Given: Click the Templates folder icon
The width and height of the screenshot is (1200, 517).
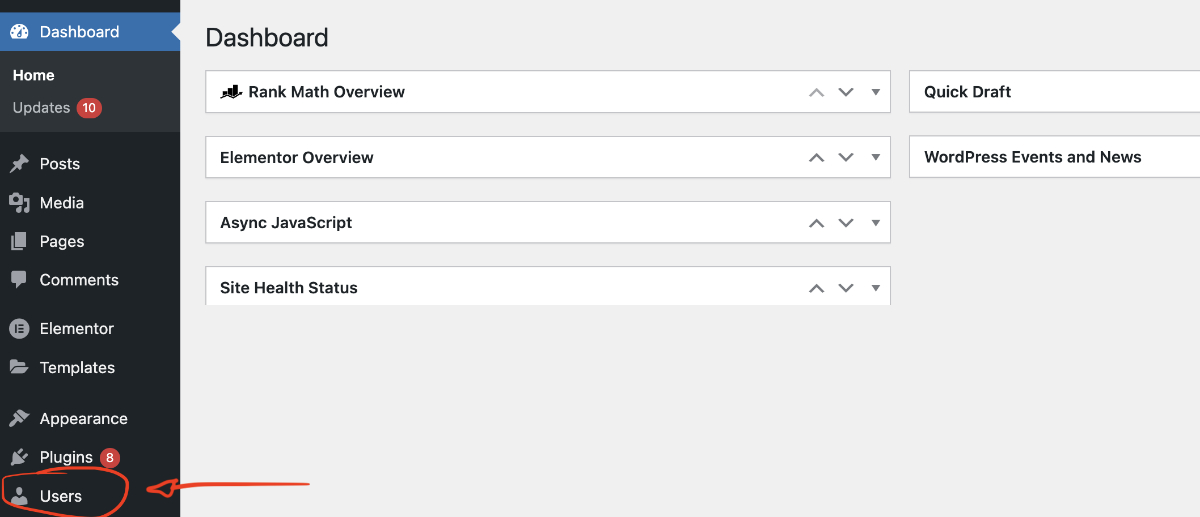Looking at the screenshot, I should pos(19,367).
